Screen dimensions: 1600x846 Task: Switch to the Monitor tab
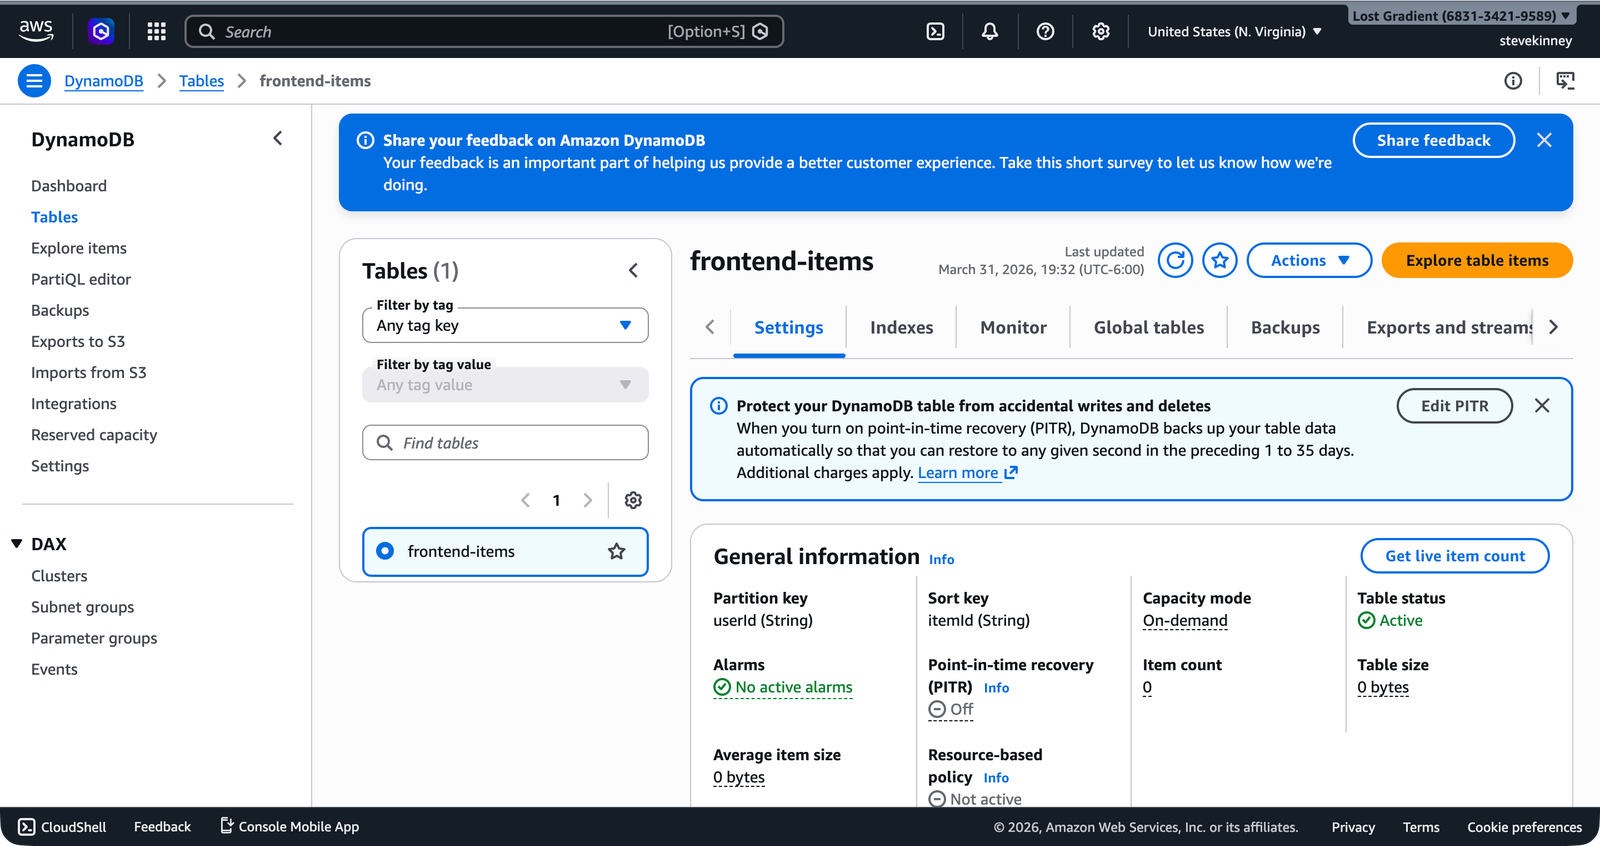pos(1013,327)
